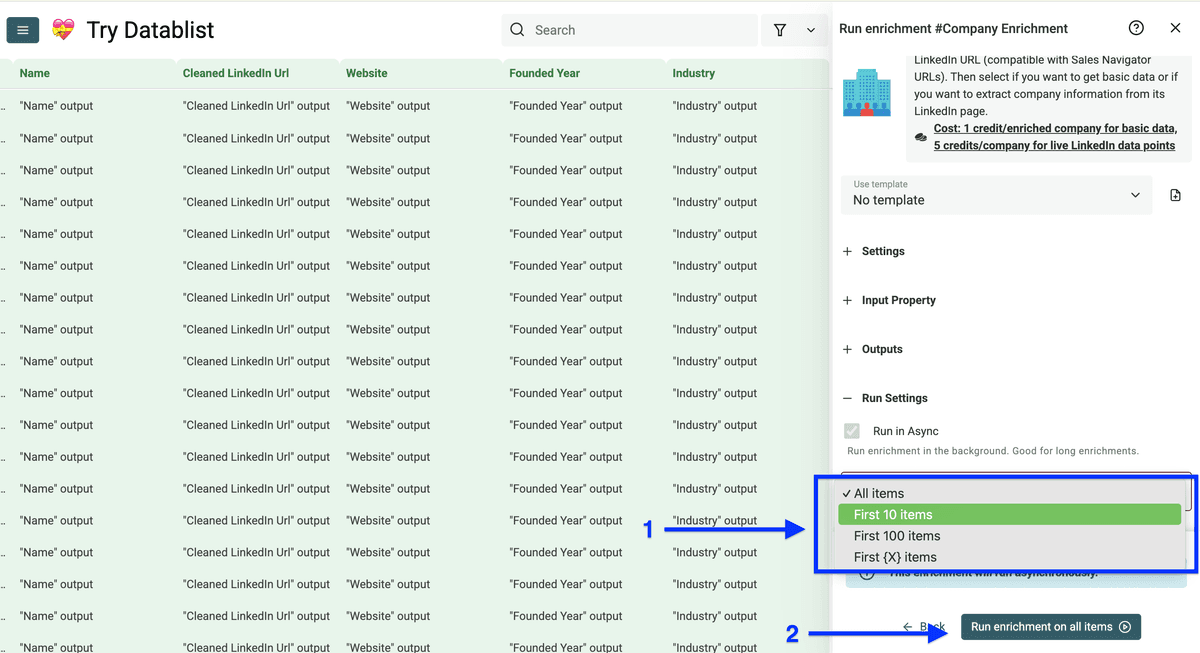Open the enrichment help question mark
The width and height of the screenshot is (1200, 653).
tap(1136, 28)
